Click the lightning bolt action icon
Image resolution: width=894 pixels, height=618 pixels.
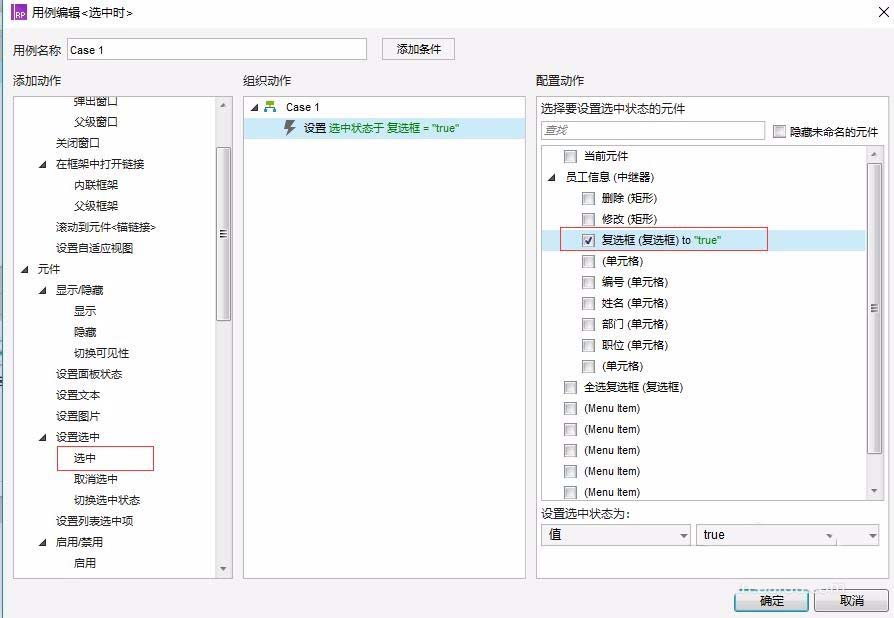(290, 128)
